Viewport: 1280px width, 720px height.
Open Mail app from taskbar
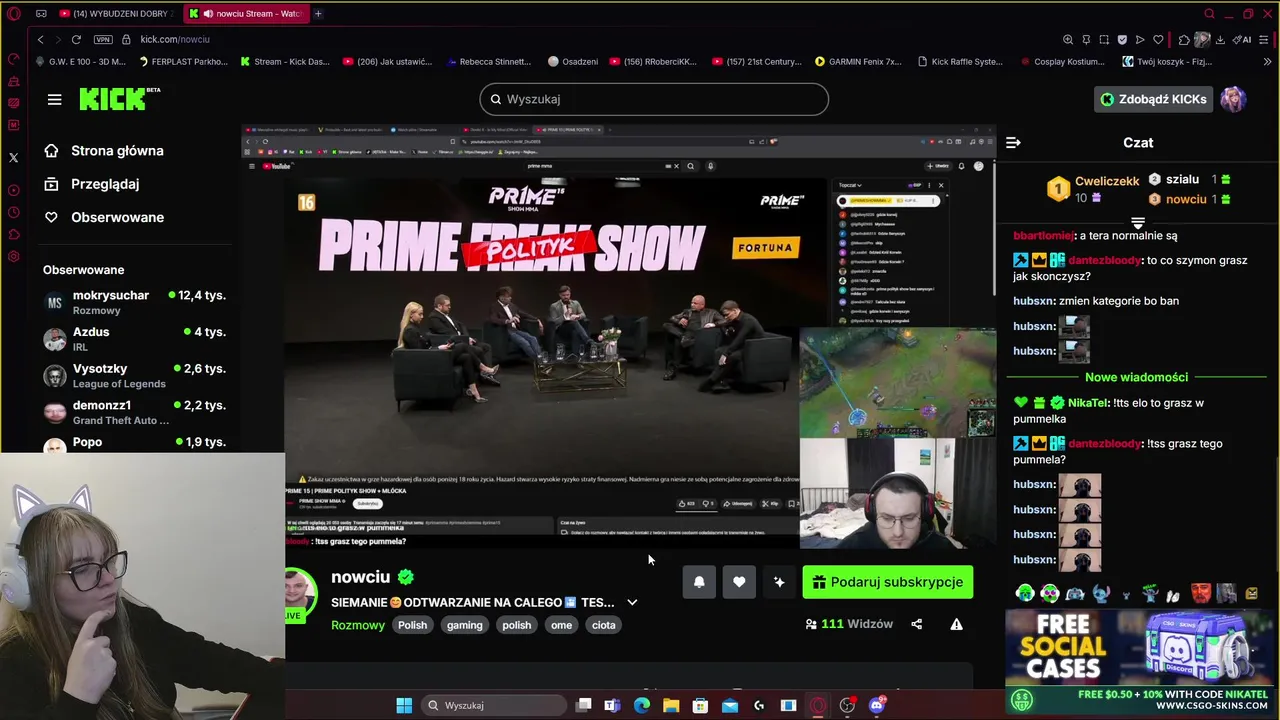pos(730,705)
